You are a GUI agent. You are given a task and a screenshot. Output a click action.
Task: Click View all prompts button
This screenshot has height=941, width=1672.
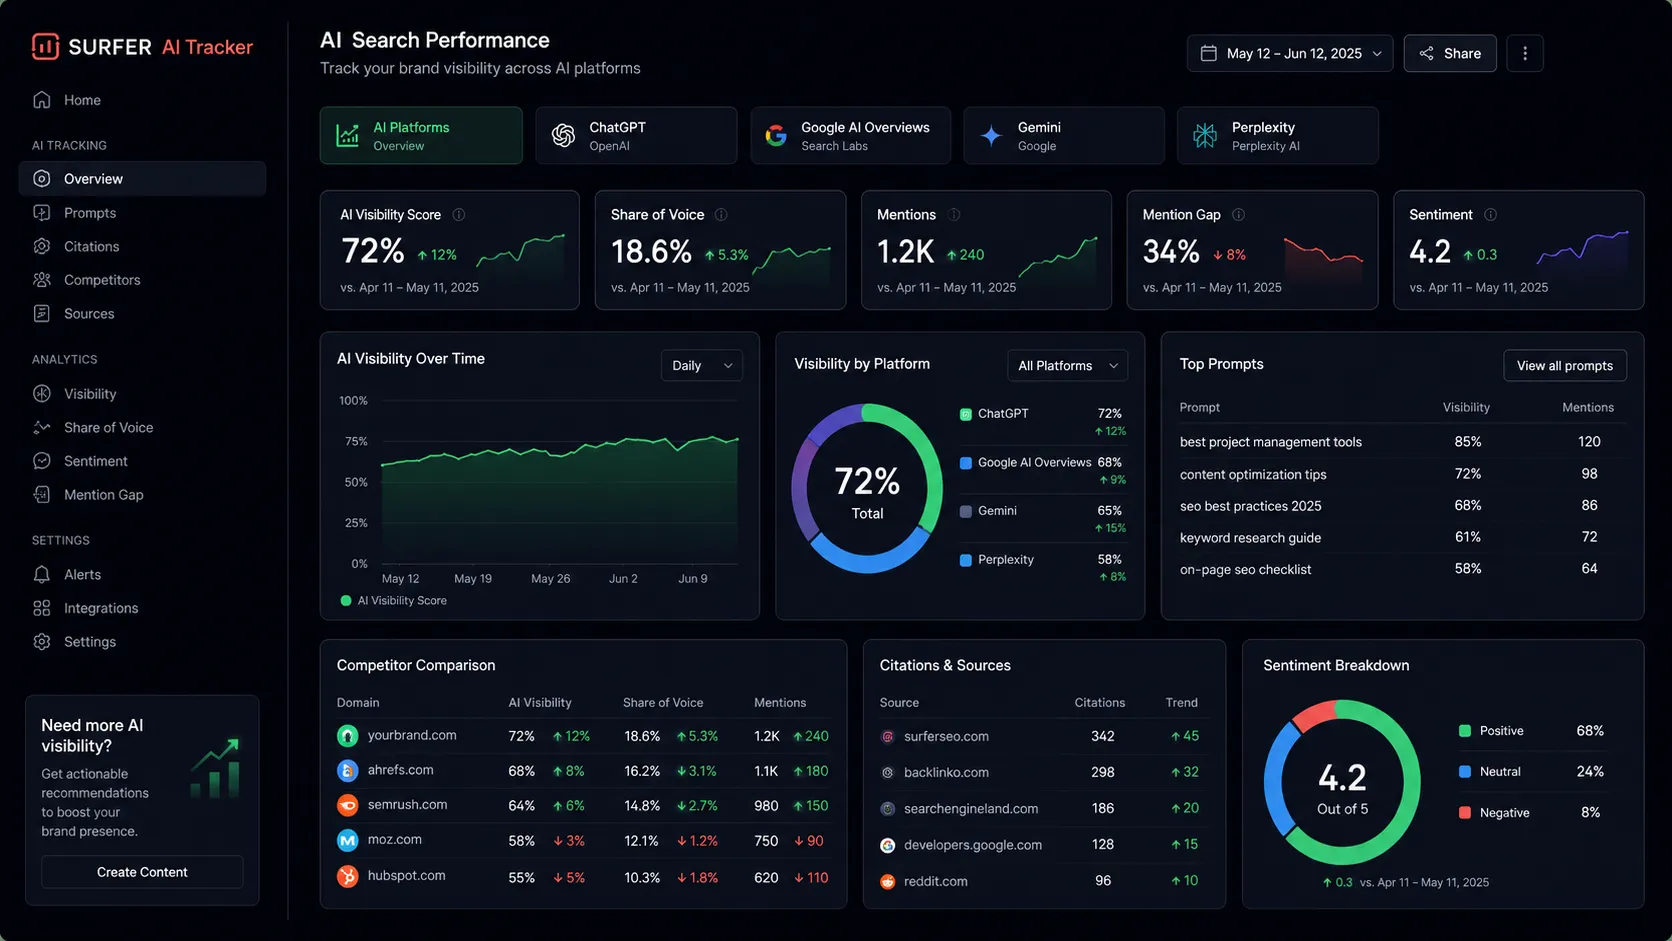coord(1565,365)
